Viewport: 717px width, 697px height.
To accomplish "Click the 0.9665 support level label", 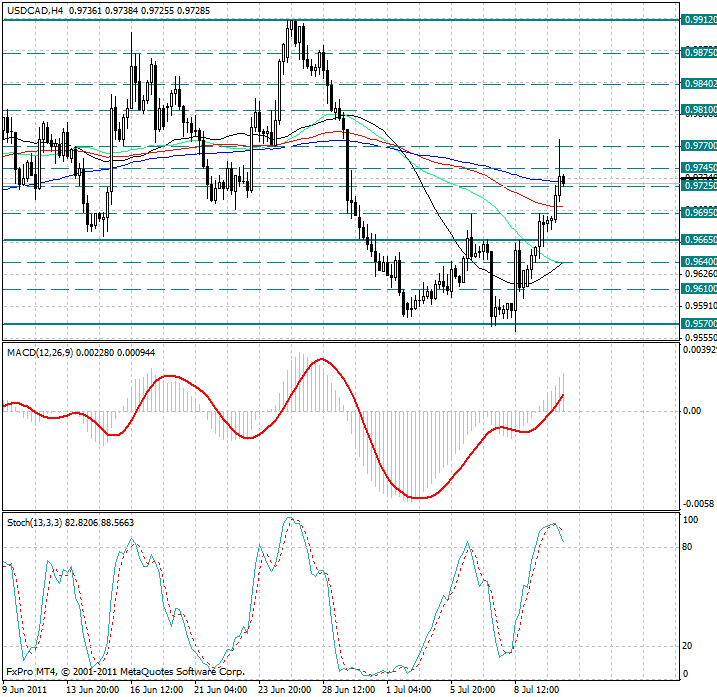I will point(697,240).
